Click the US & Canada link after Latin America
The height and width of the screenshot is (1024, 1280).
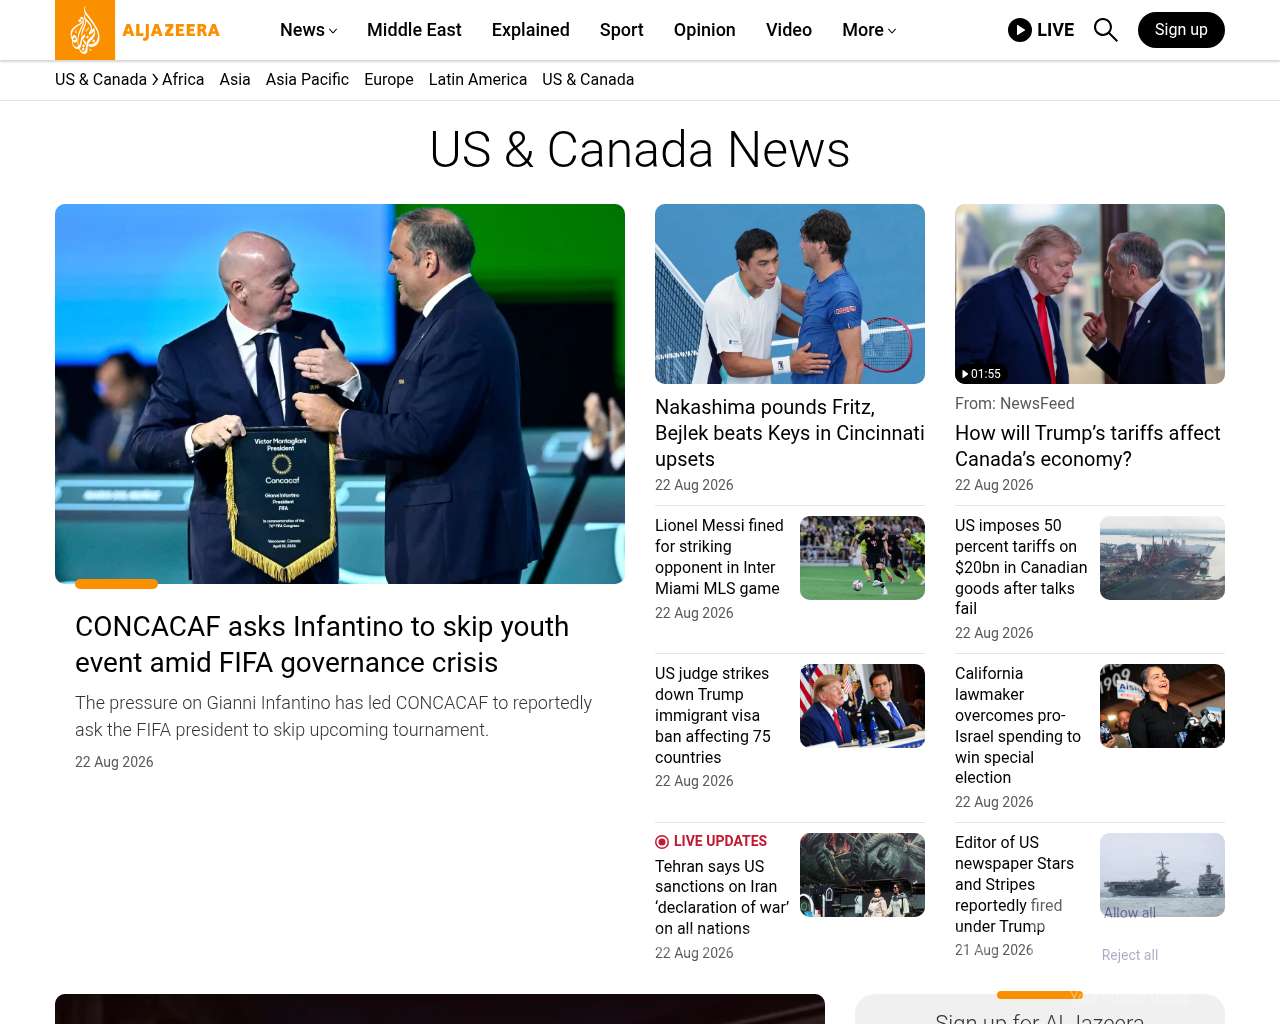coord(588,80)
